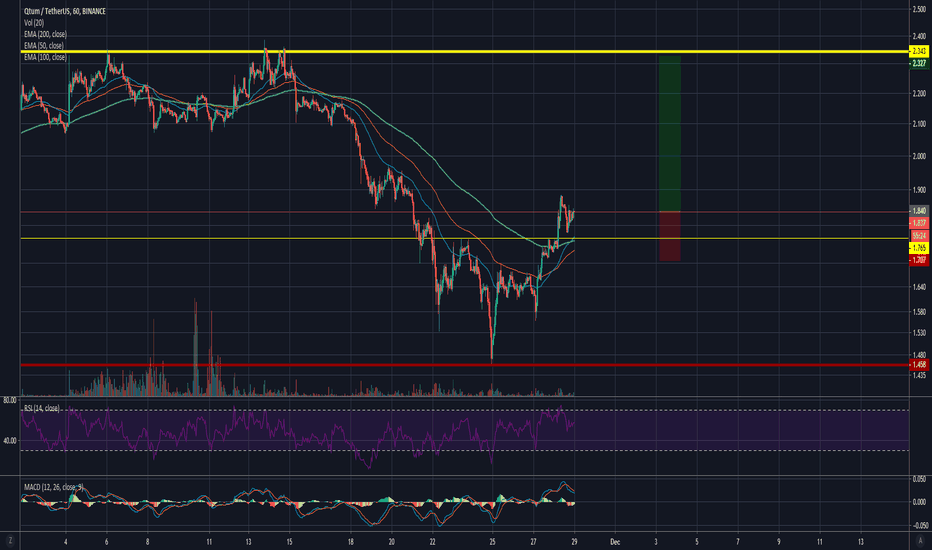The image size is (932, 550).
Task: Click the Z timezone icon at the chart corner
Action: click(10, 541)
